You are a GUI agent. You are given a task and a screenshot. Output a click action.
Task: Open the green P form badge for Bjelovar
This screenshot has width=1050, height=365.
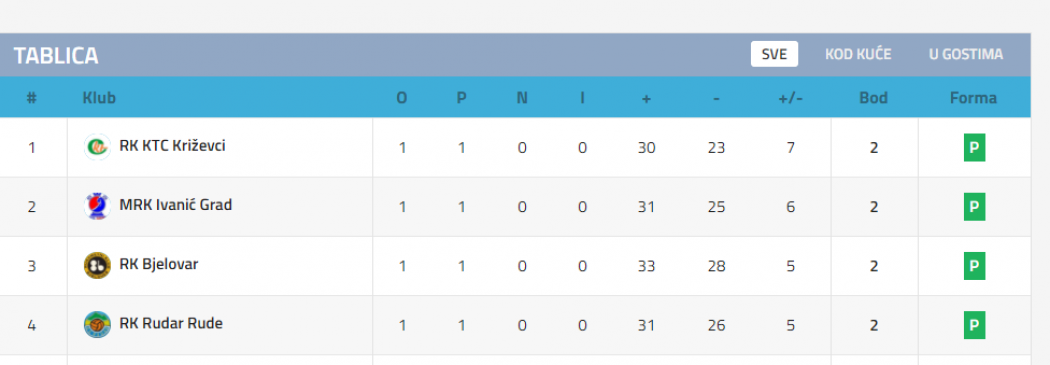point(974,266)
